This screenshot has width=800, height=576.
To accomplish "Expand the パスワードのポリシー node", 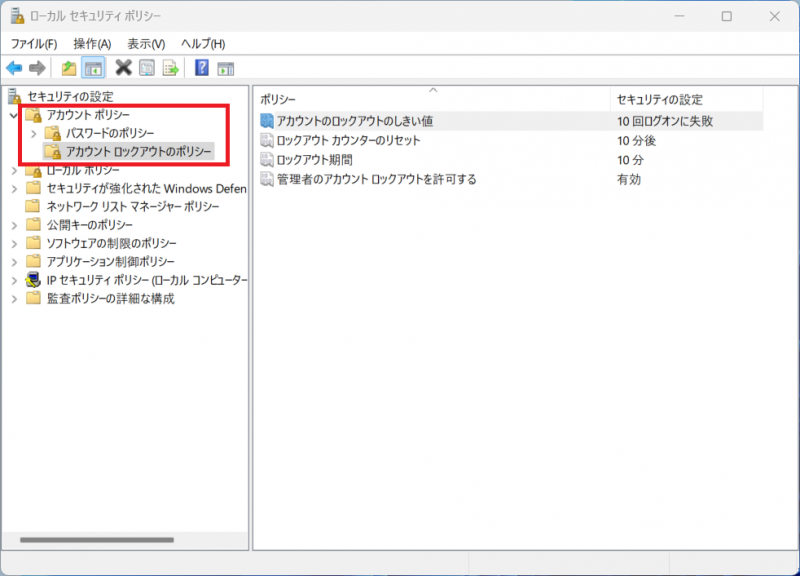I will click(34, 134).
